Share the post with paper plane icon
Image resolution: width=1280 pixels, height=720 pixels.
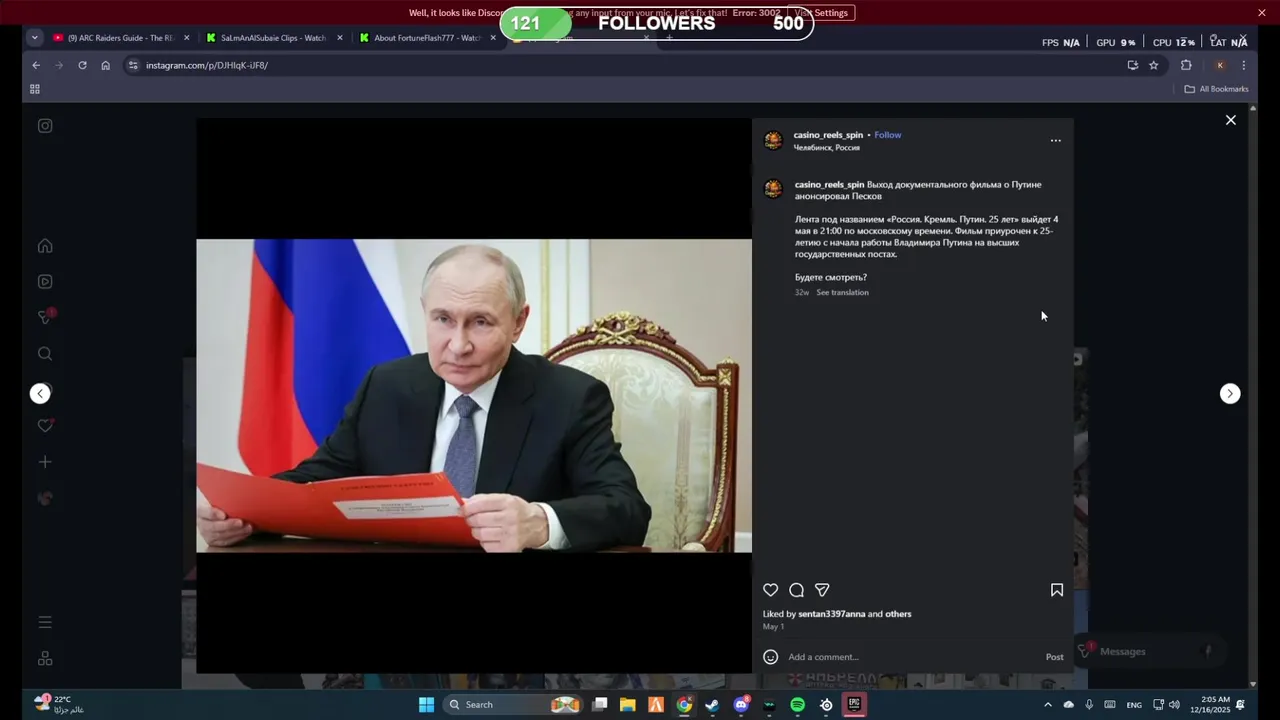[822, 590]
